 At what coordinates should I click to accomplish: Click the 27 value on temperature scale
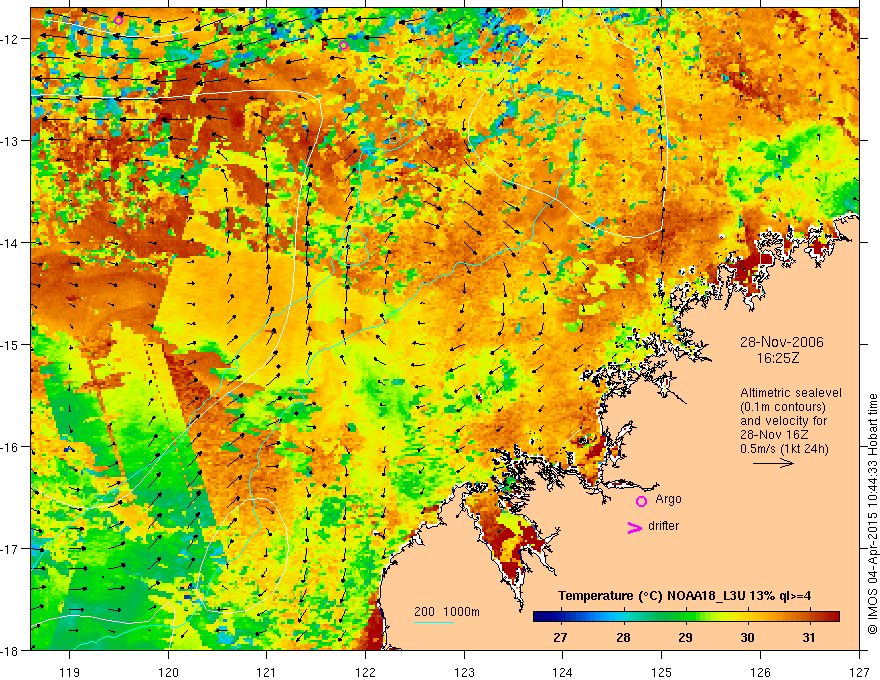click(560, 637)
